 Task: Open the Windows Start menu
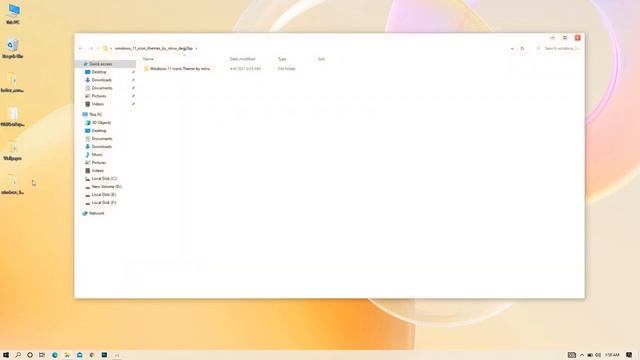(x=6, y=355)
